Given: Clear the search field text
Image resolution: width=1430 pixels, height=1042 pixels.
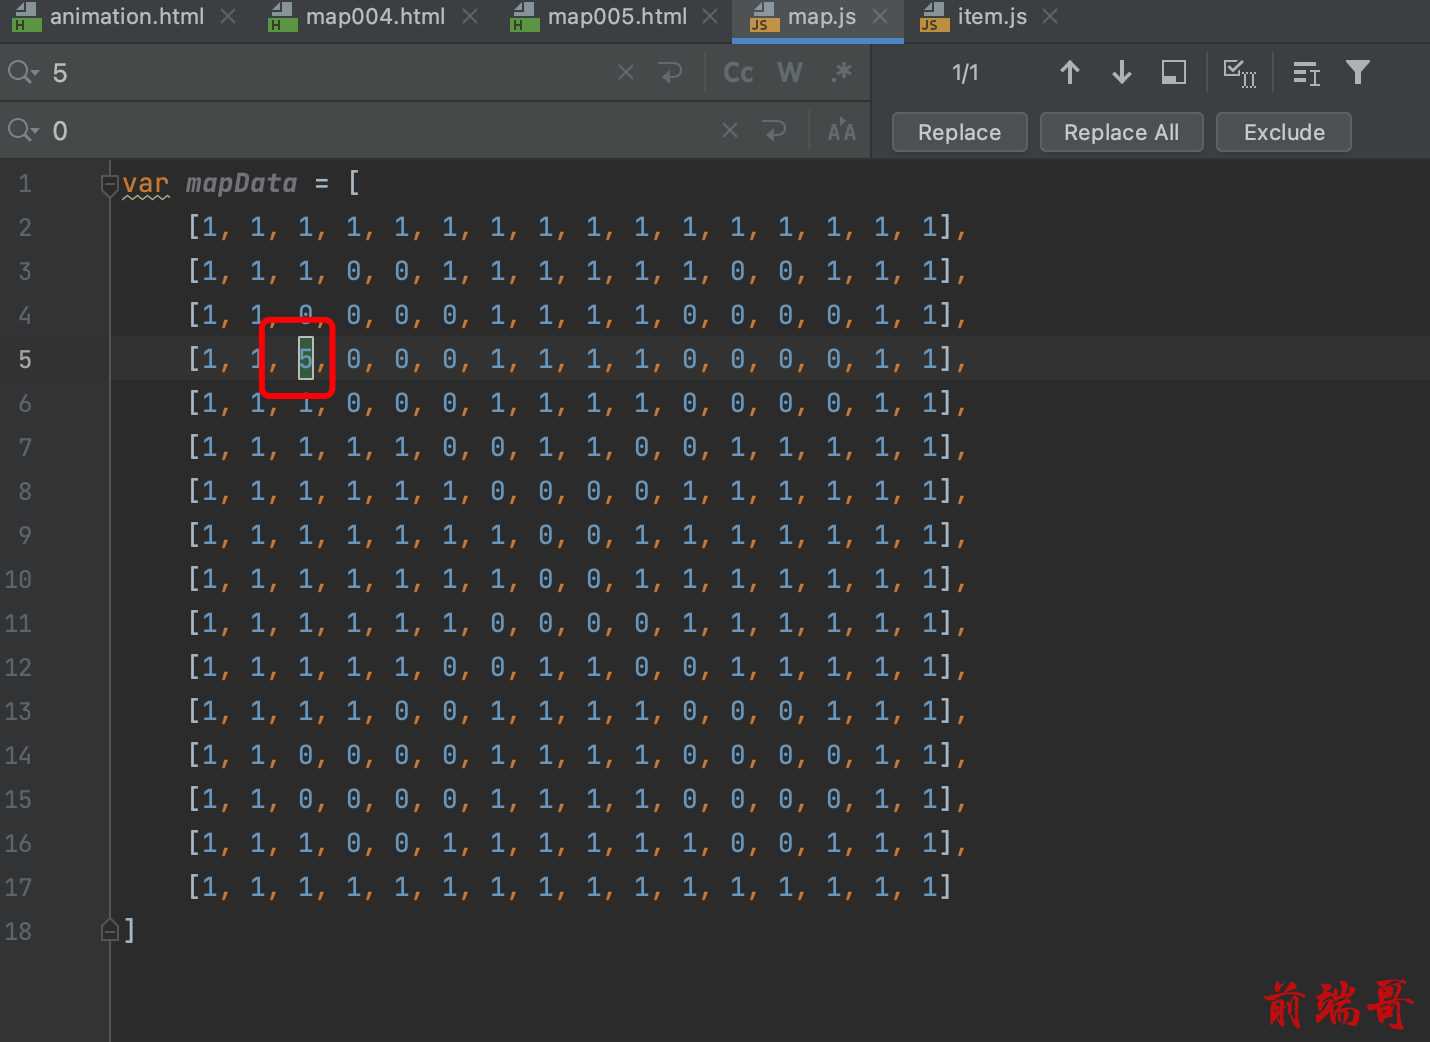Looking at the screenshot, I should (626, 72).
